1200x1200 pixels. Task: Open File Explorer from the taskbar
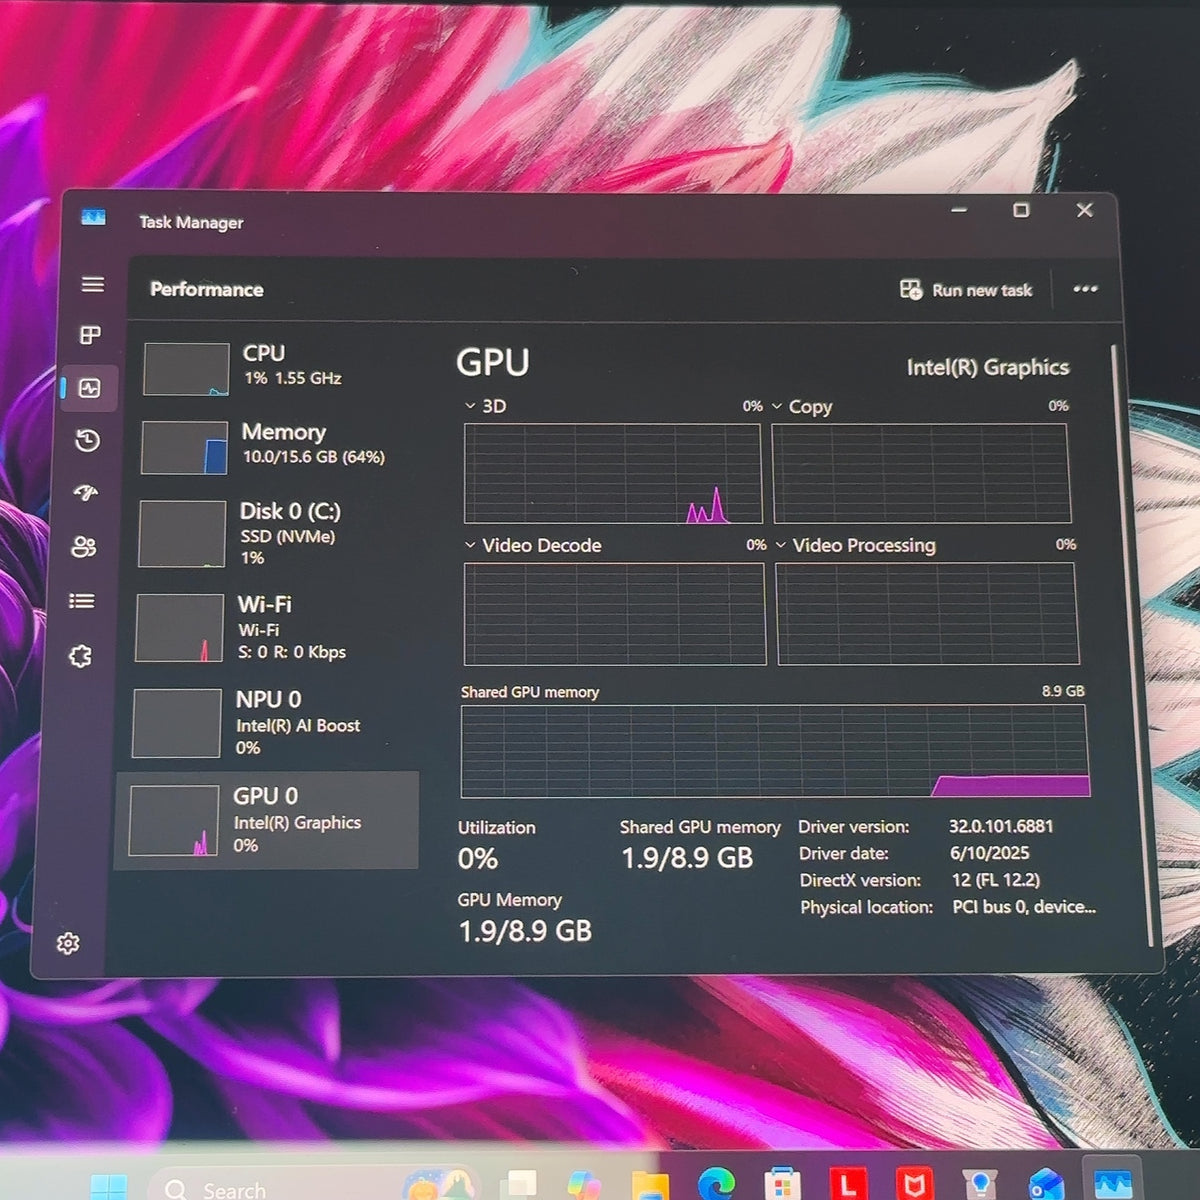(x=650, y=1186)
